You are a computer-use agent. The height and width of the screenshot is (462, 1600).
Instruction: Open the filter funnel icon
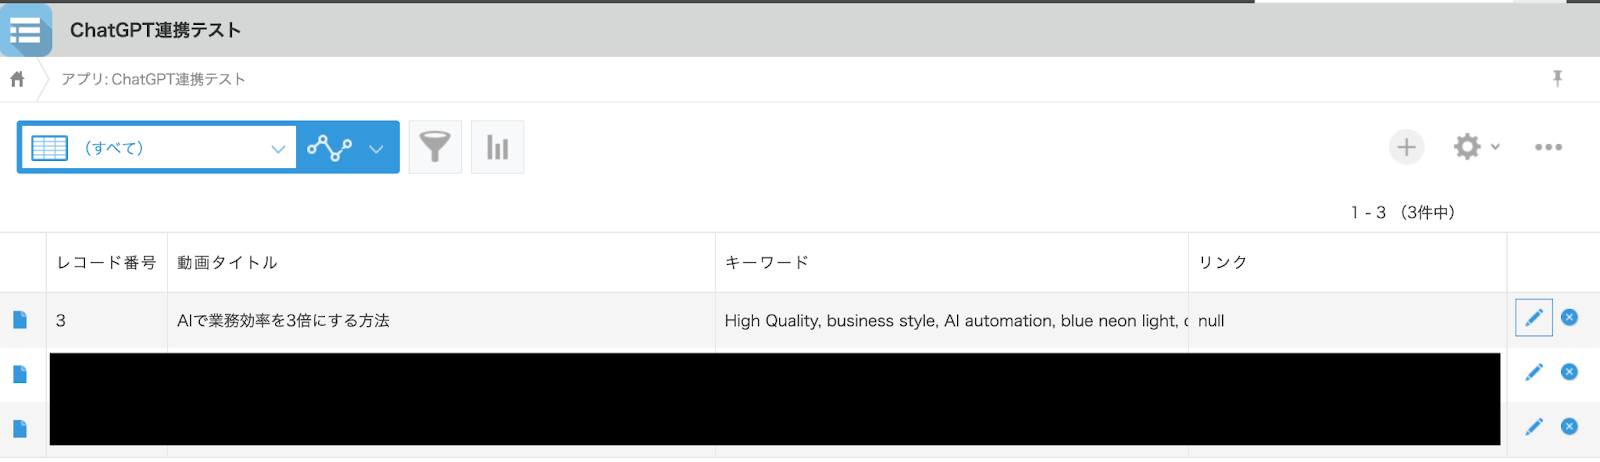tap(435, 148)
